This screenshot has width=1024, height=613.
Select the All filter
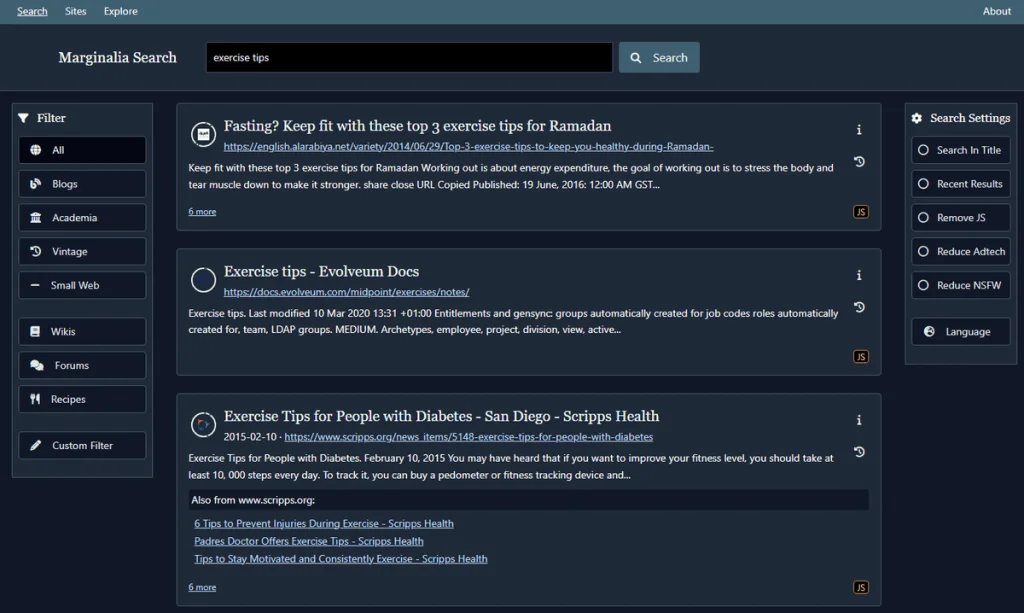(82, 150)
